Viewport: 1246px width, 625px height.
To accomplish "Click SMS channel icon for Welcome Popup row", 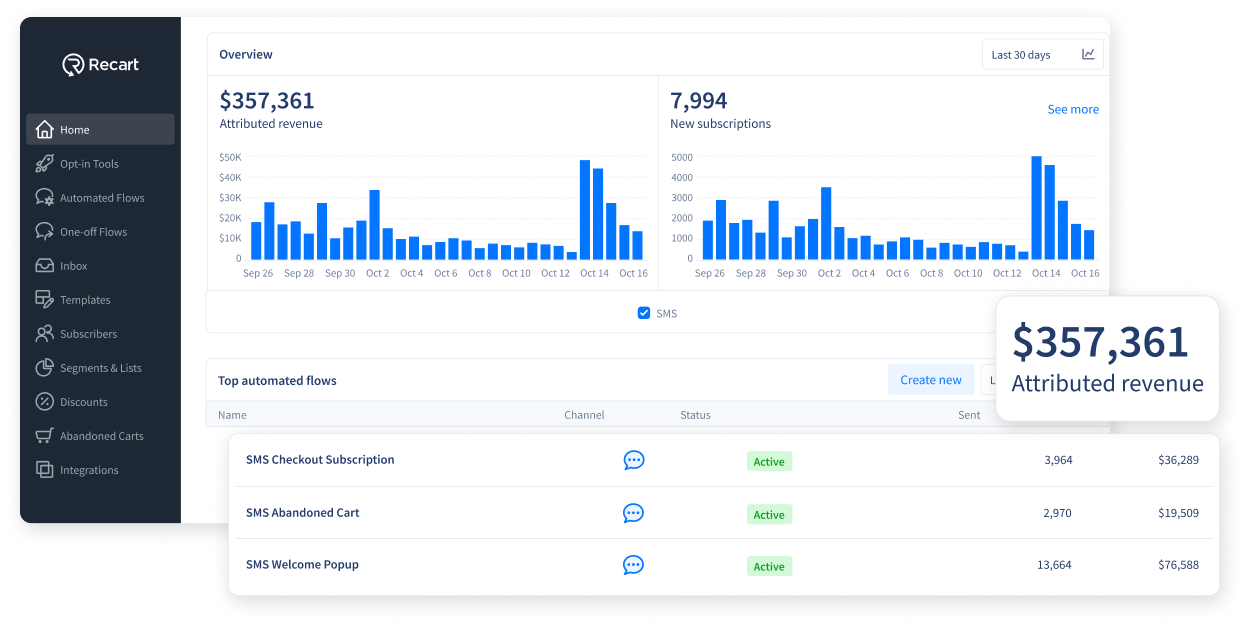I will click(633, 565).
